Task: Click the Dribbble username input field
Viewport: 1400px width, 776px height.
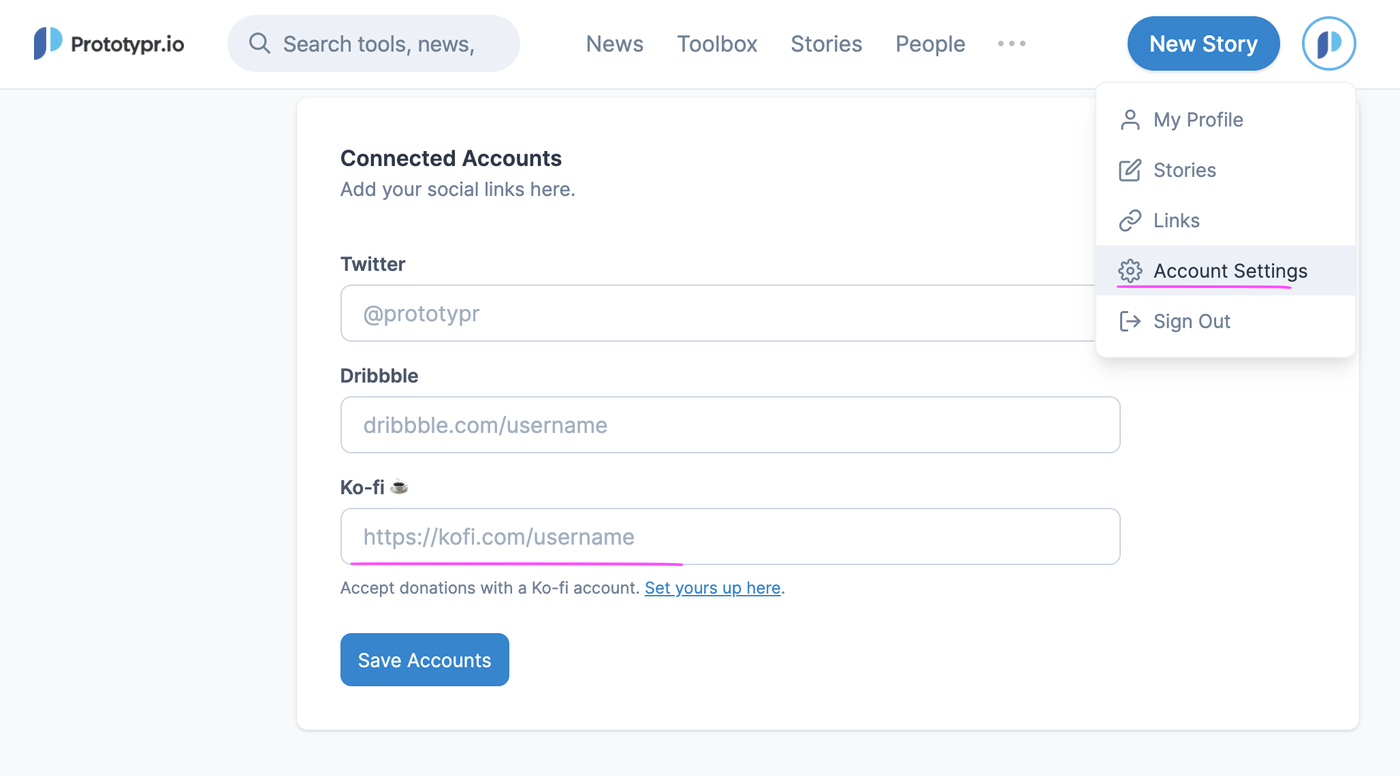Action: [730, 425]
